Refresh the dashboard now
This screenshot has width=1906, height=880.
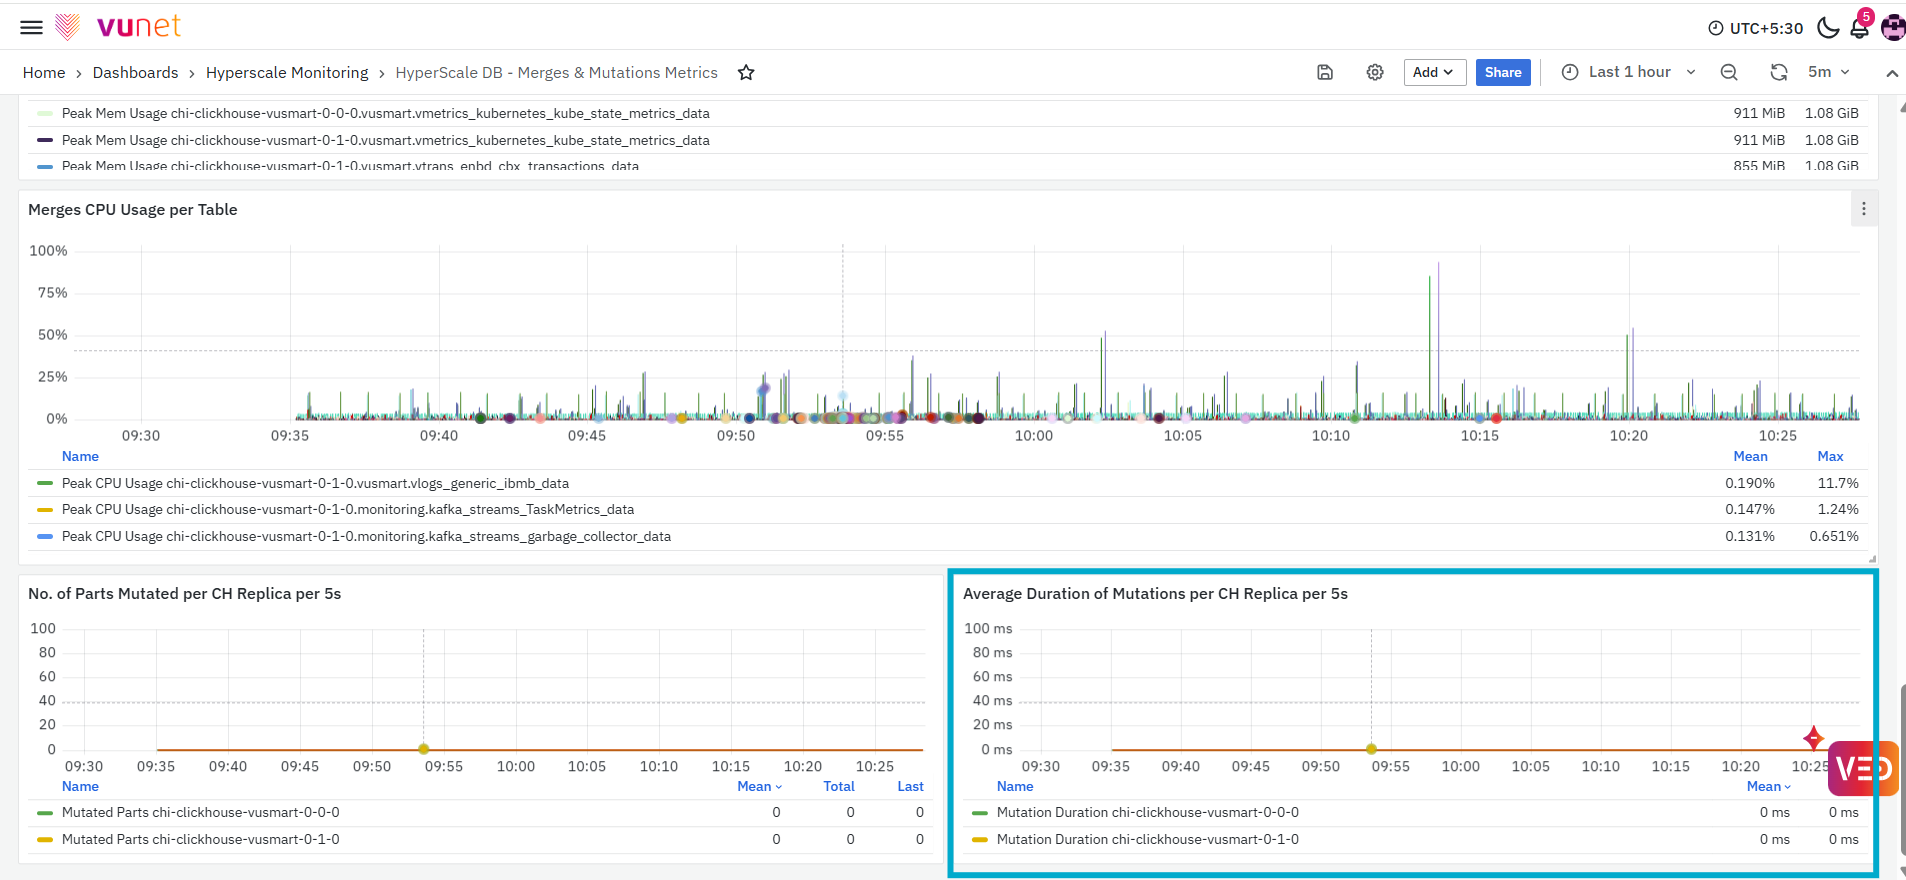click(1779, 72)
